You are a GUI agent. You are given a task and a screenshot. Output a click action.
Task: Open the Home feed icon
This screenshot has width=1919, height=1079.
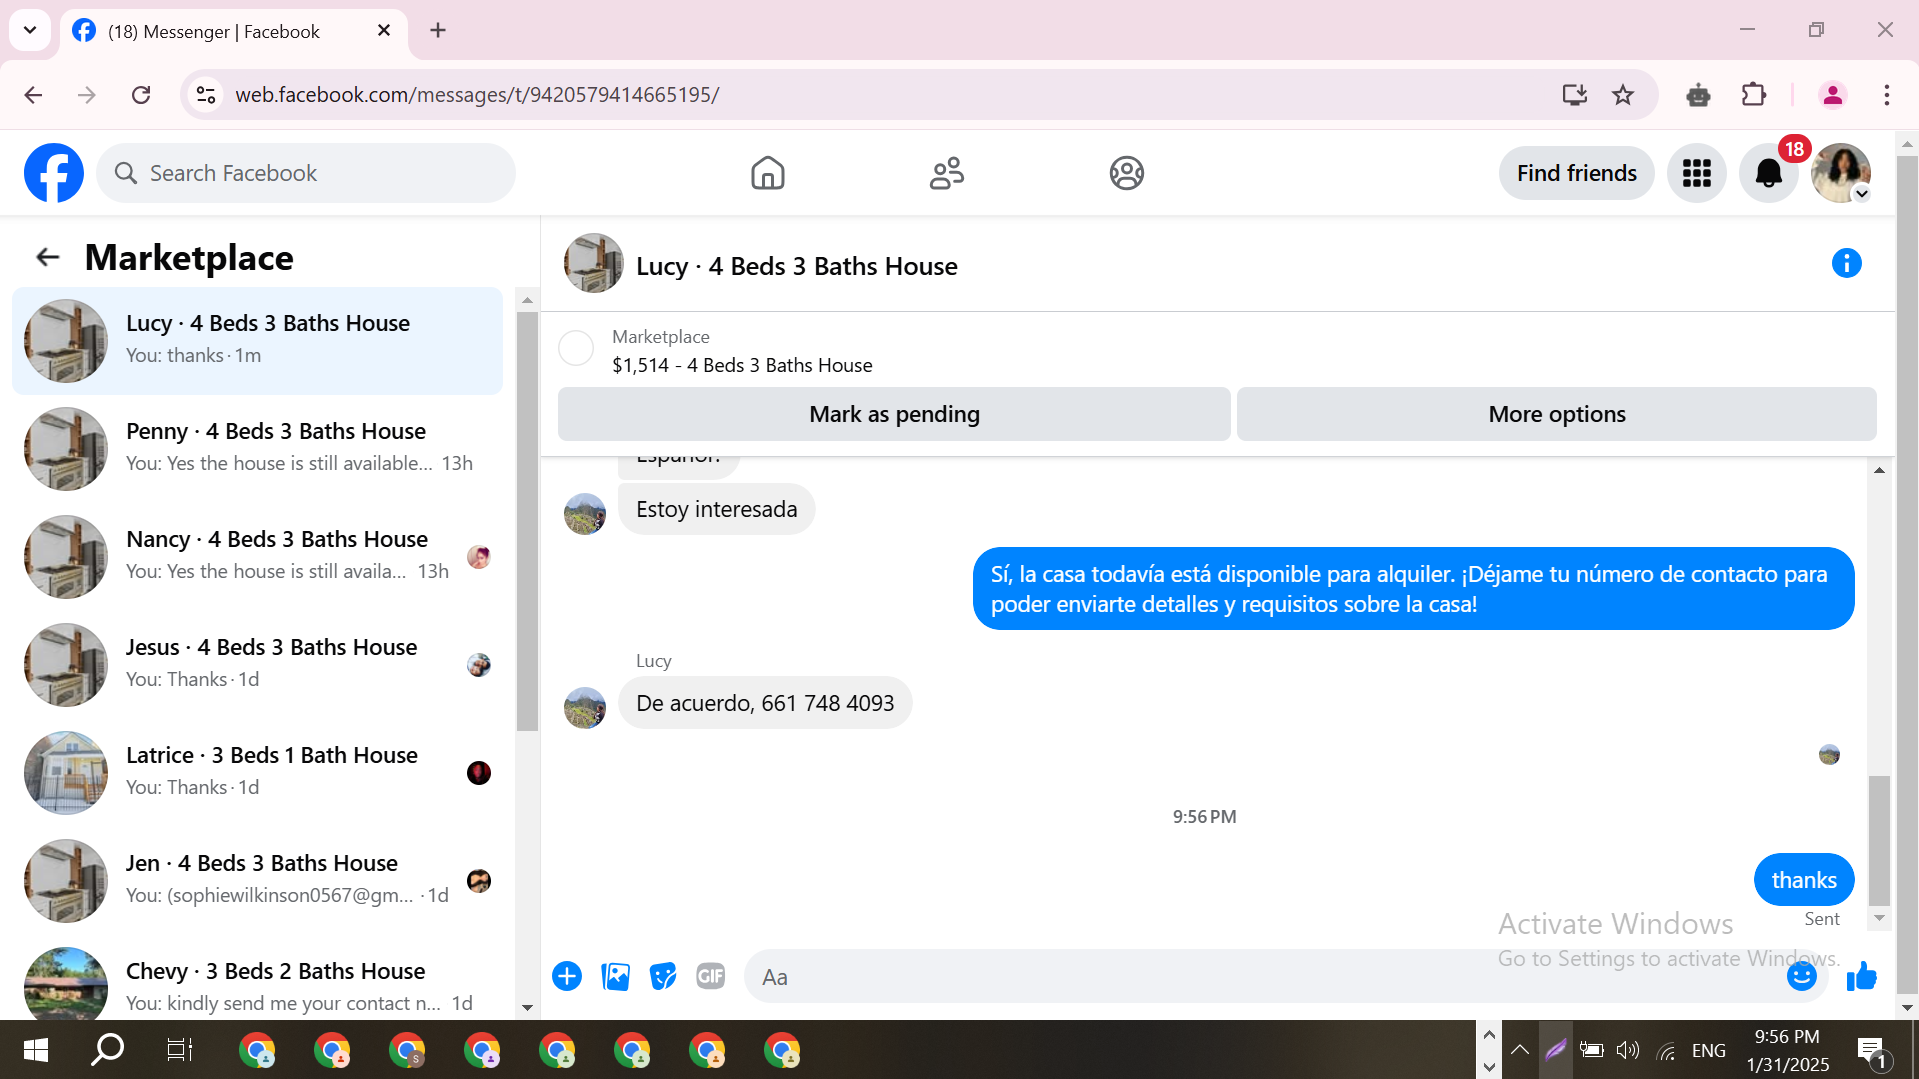pyautogui.click(x=767, y=173)
